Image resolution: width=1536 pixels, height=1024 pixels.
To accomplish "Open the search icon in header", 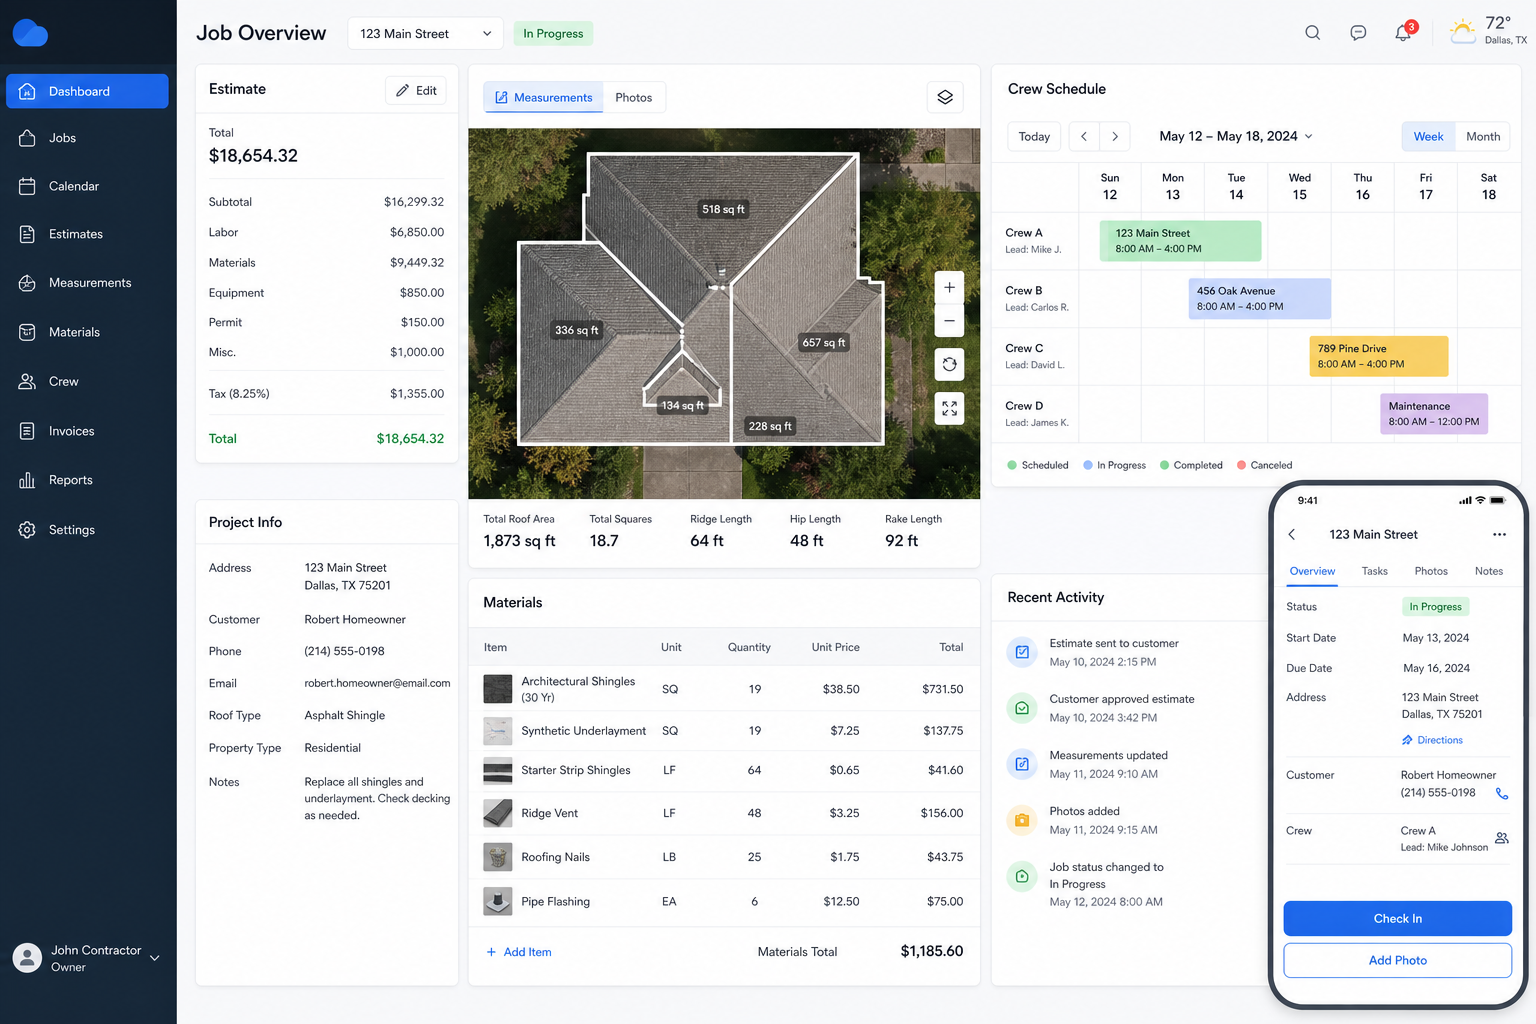I will (1312, 33).
